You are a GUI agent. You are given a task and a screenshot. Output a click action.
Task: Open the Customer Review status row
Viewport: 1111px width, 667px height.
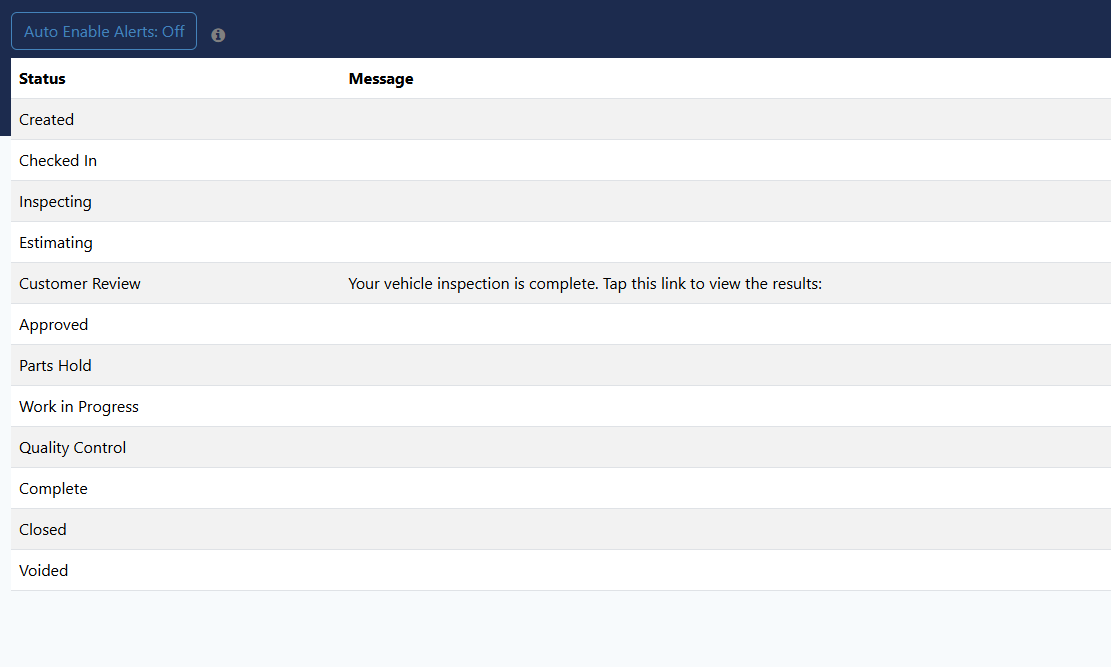click(x=561, y=284)
